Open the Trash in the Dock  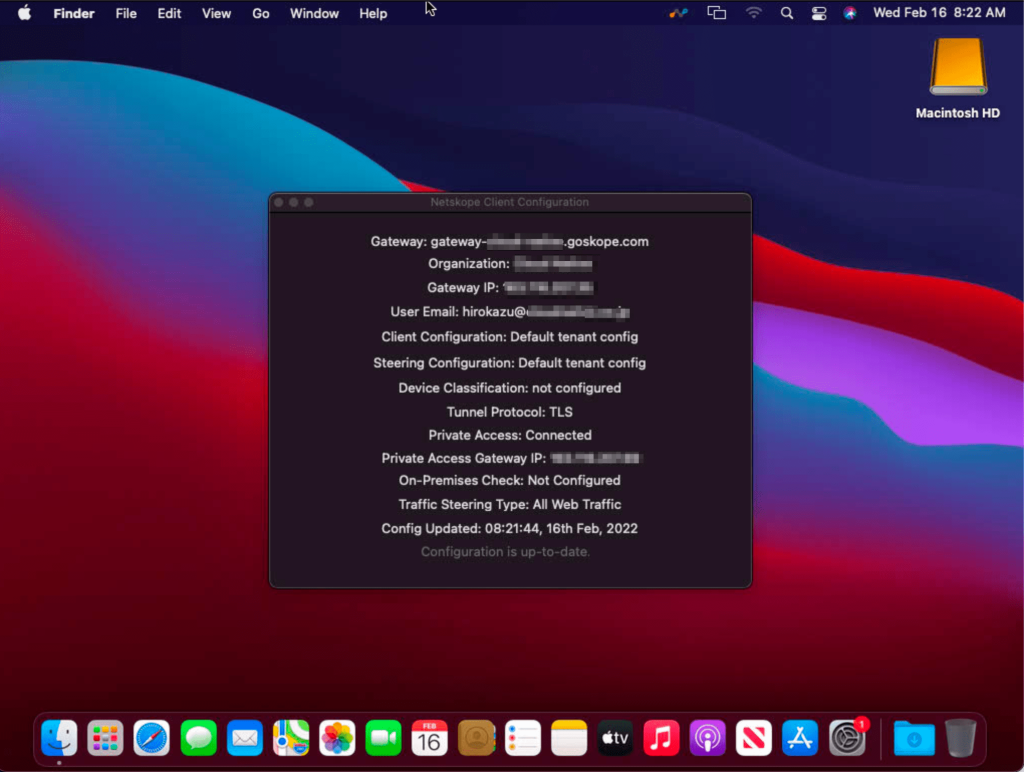click(961, 738)
